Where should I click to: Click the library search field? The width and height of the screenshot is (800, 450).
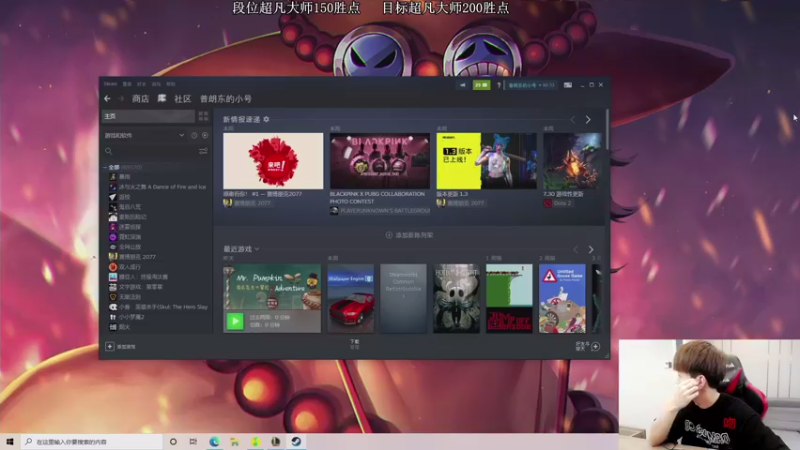(151, 151)
